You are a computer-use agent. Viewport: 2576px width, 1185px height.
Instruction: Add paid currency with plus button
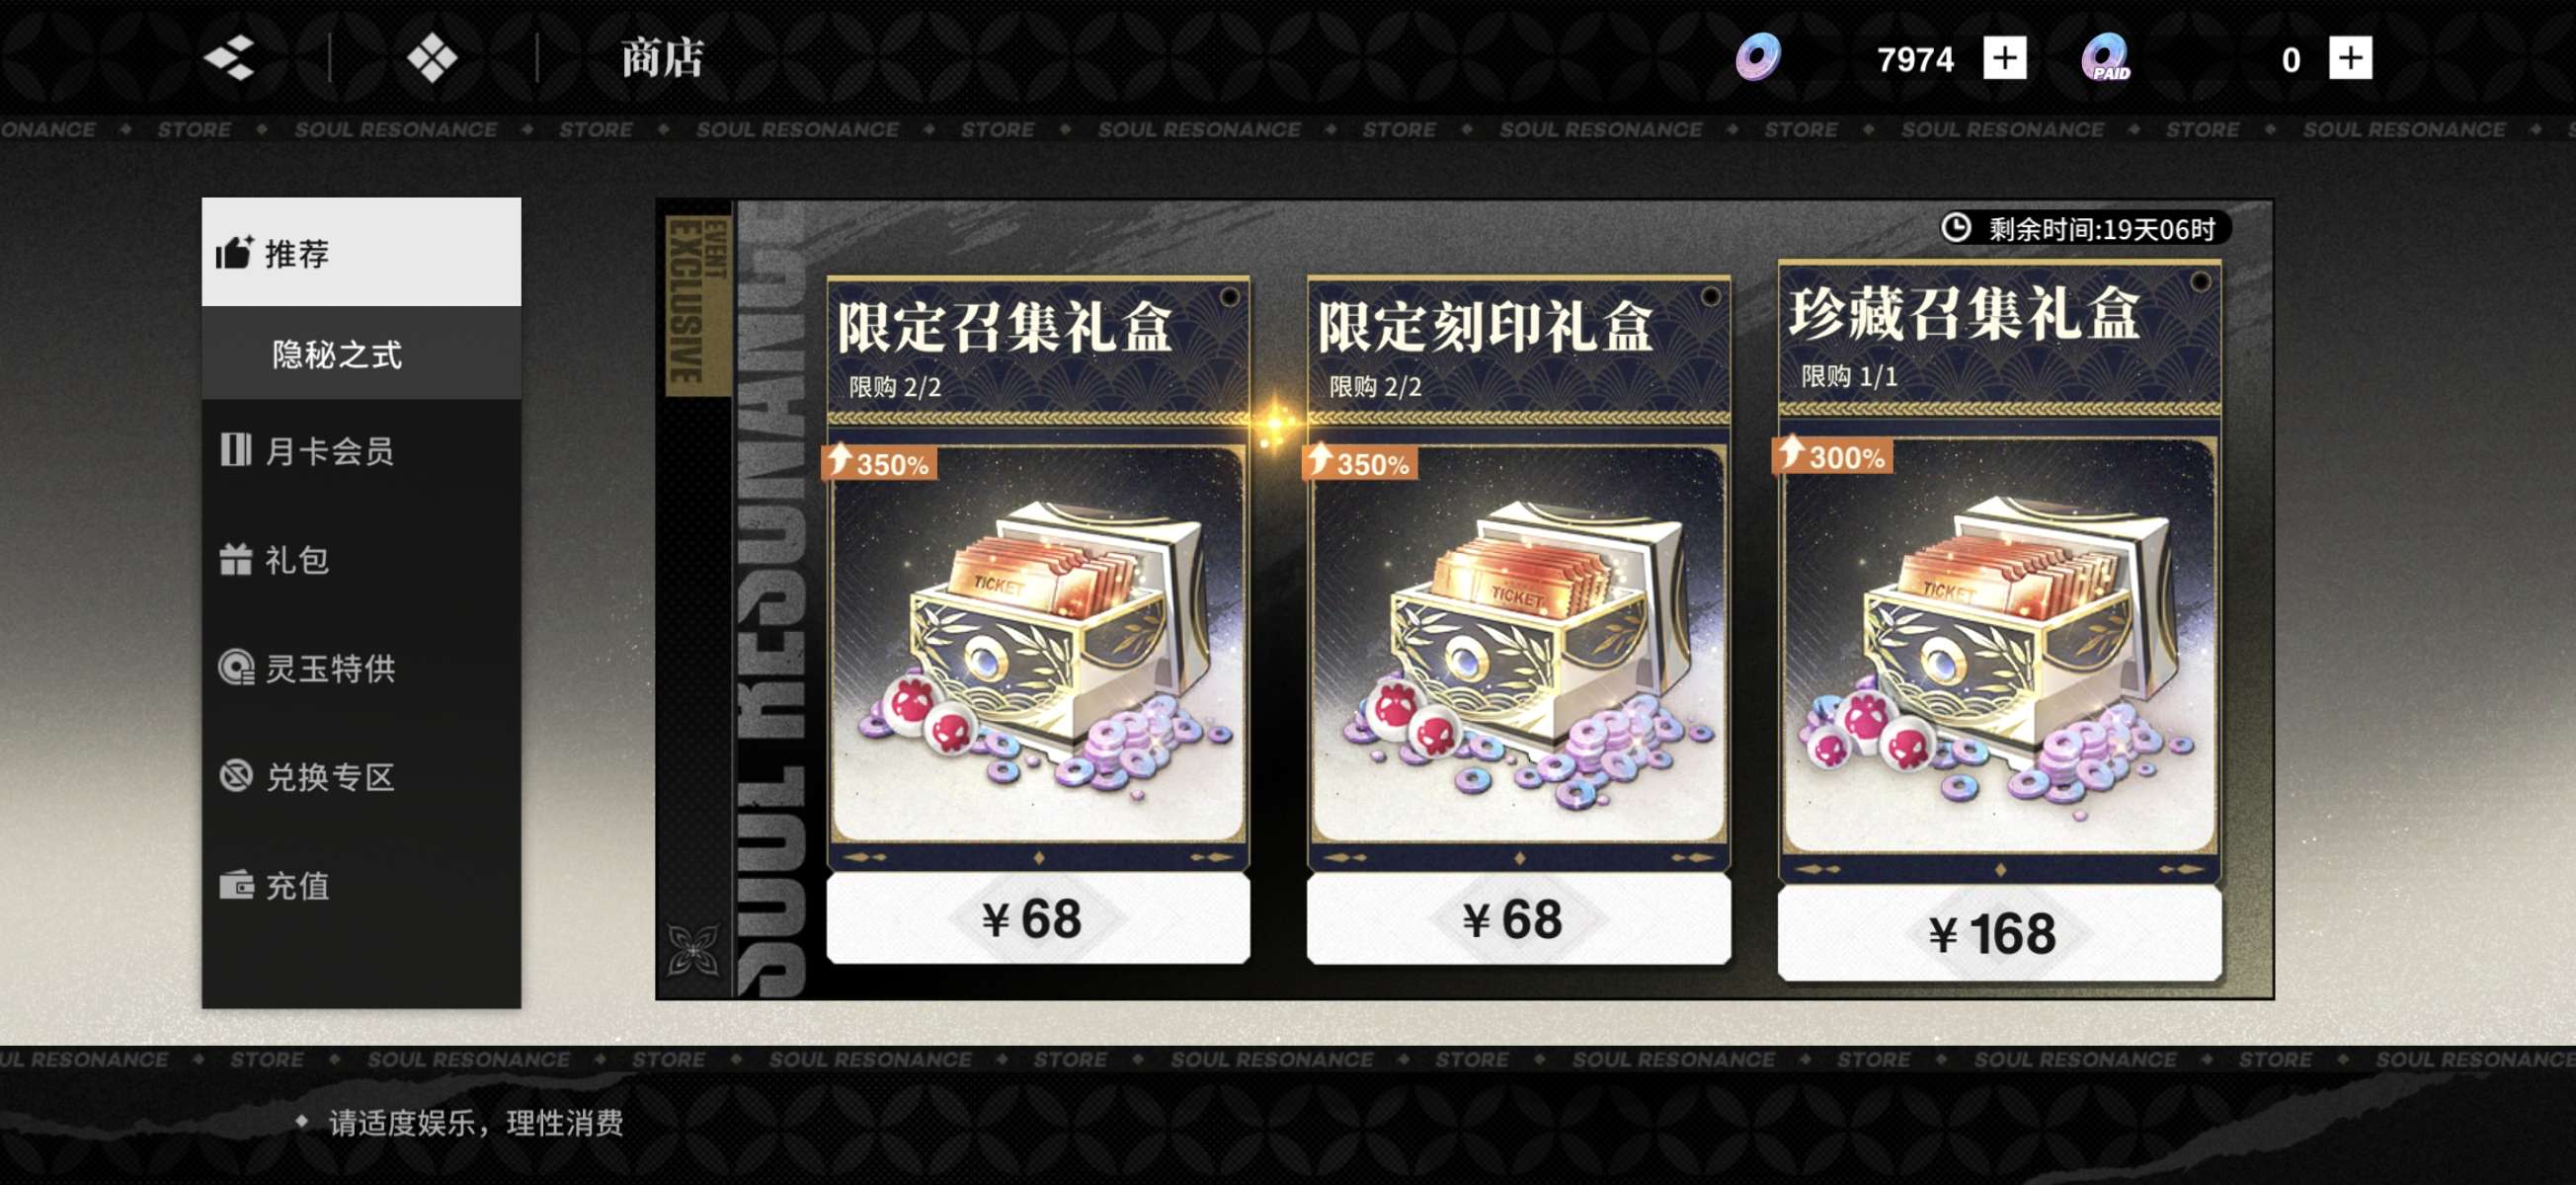point(2349,58)
